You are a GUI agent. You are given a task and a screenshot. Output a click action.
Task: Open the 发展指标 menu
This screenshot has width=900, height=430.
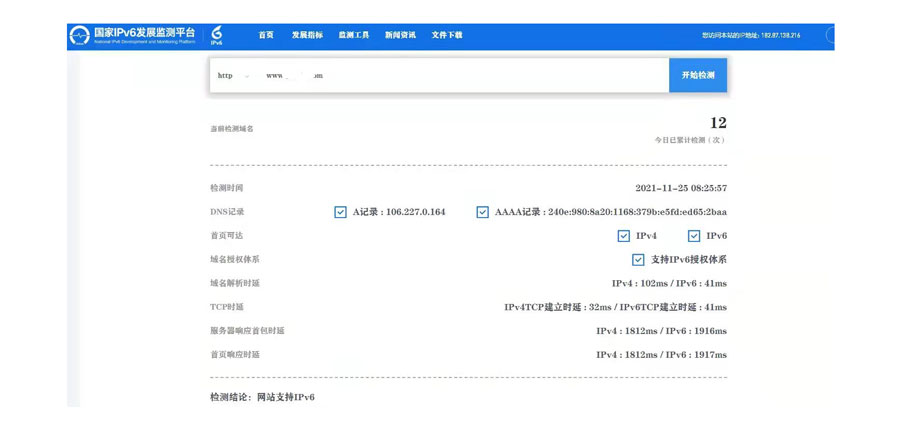point(307,35)
